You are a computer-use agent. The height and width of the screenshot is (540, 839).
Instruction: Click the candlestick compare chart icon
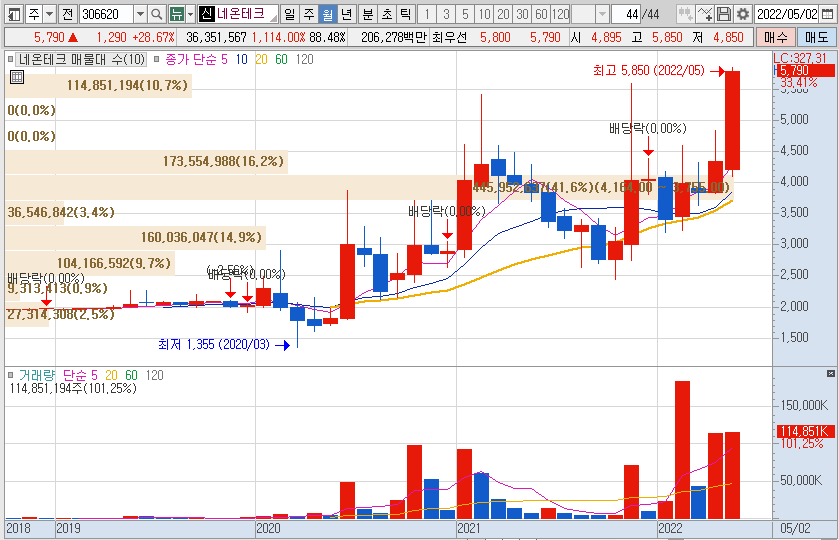click(x=684, y=14)
